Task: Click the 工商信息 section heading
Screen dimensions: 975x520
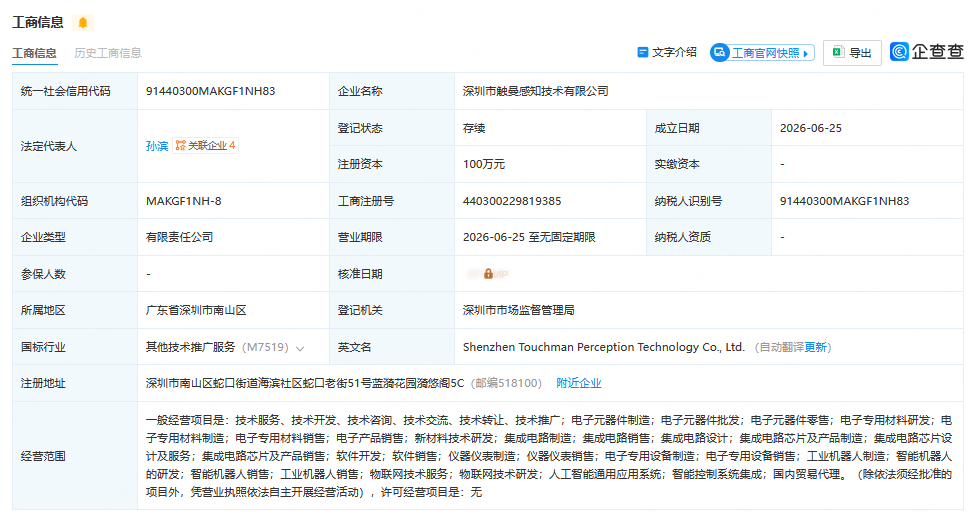Action: pyautogui.click(x=38, y=23)
